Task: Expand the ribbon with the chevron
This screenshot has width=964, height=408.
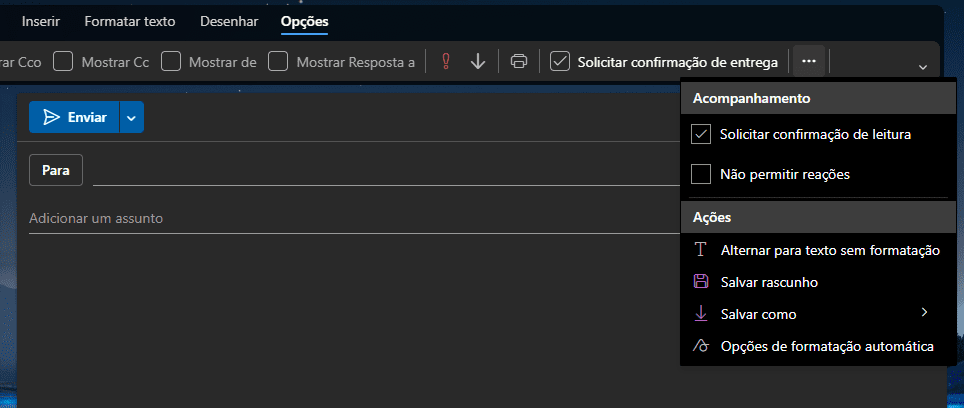Action: tap(922, 67)
